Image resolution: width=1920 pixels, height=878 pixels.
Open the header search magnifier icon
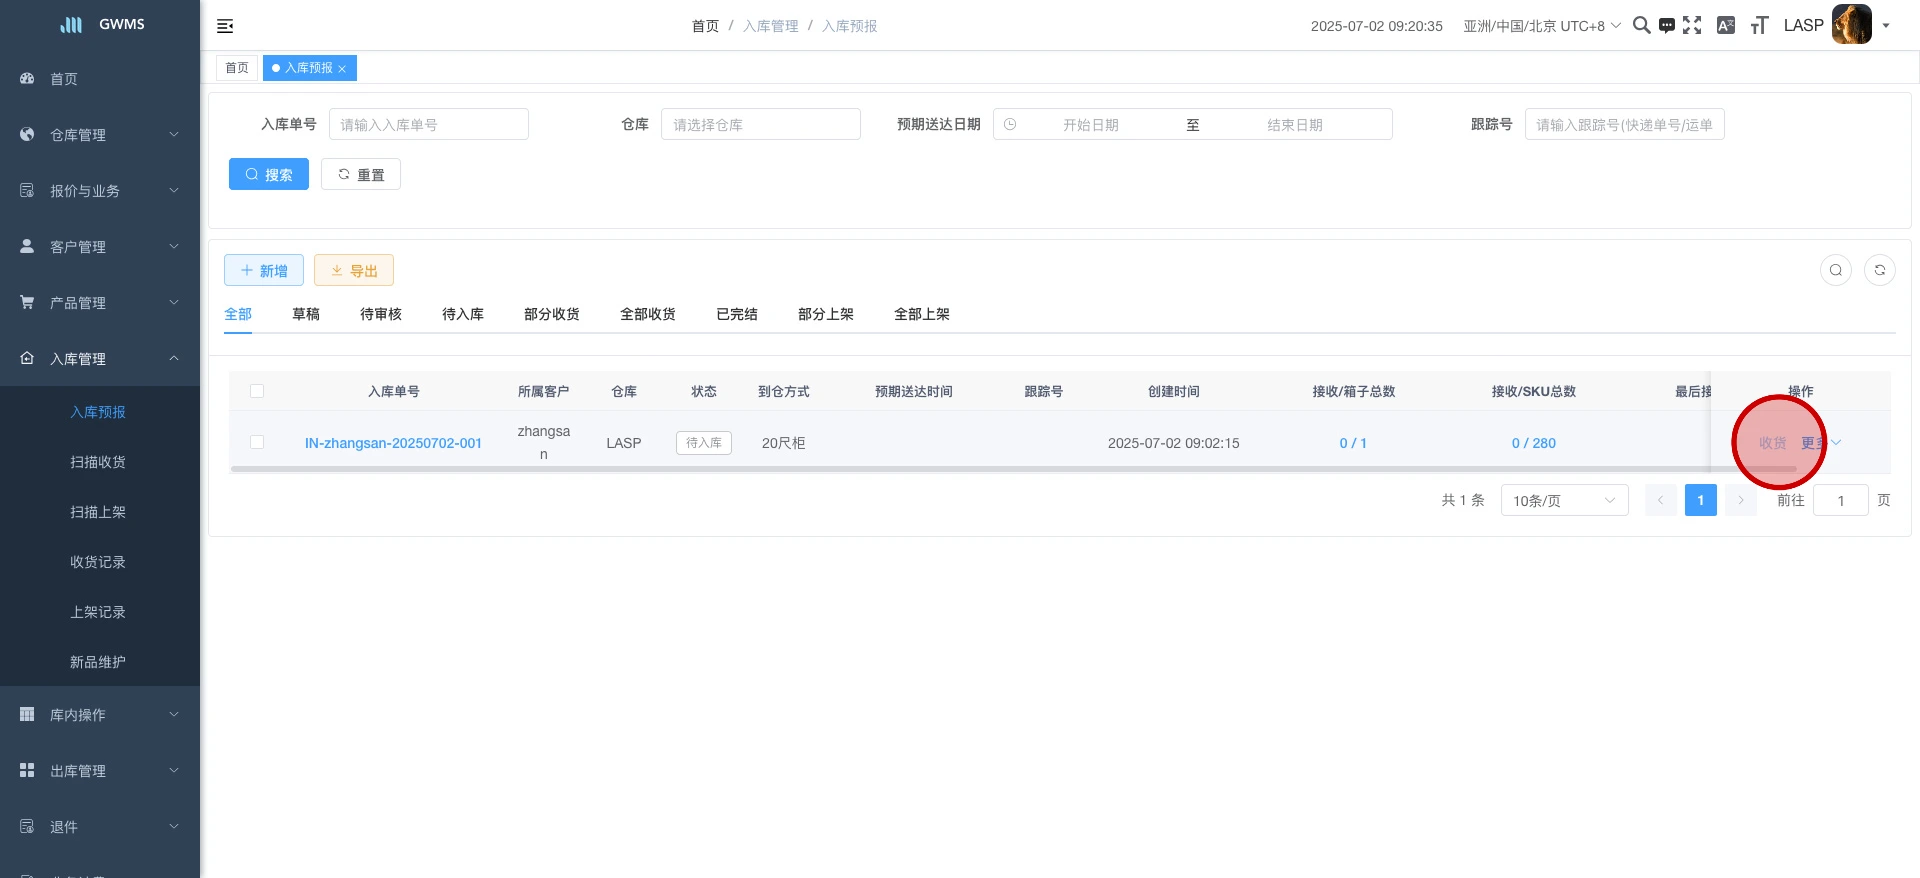1641,25
